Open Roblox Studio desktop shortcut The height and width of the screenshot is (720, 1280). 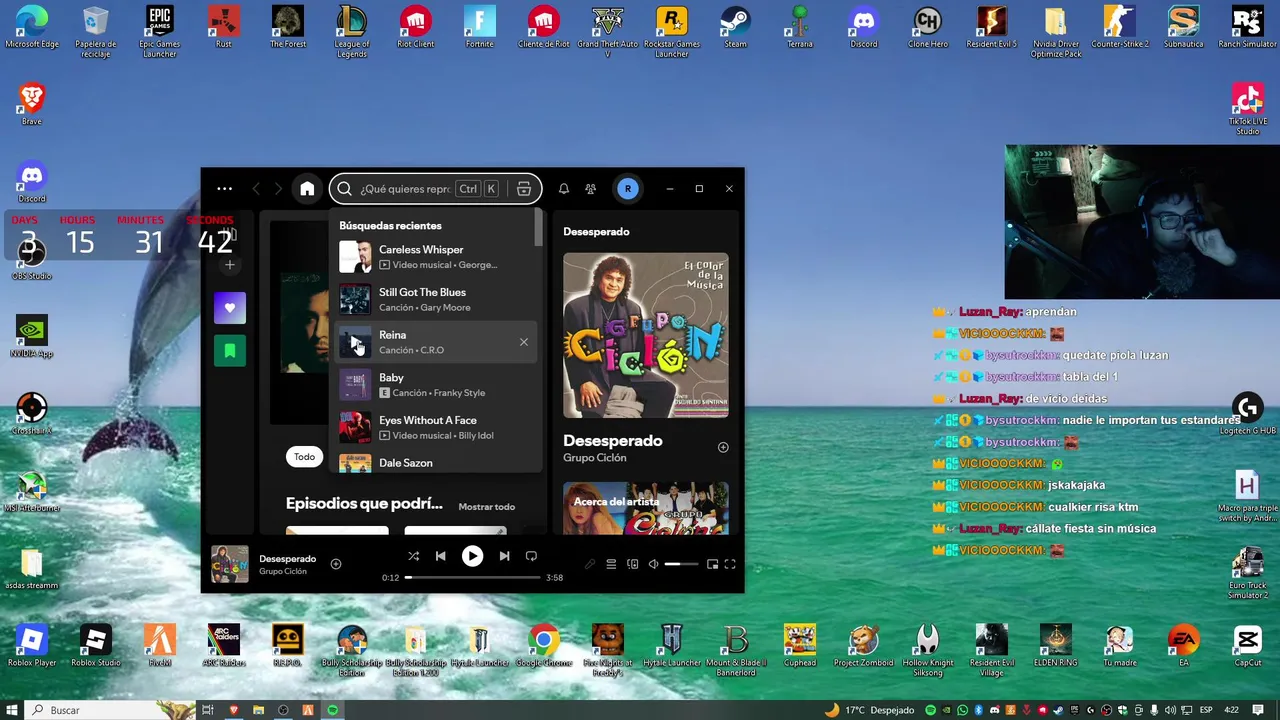click(x=96, y=646)
